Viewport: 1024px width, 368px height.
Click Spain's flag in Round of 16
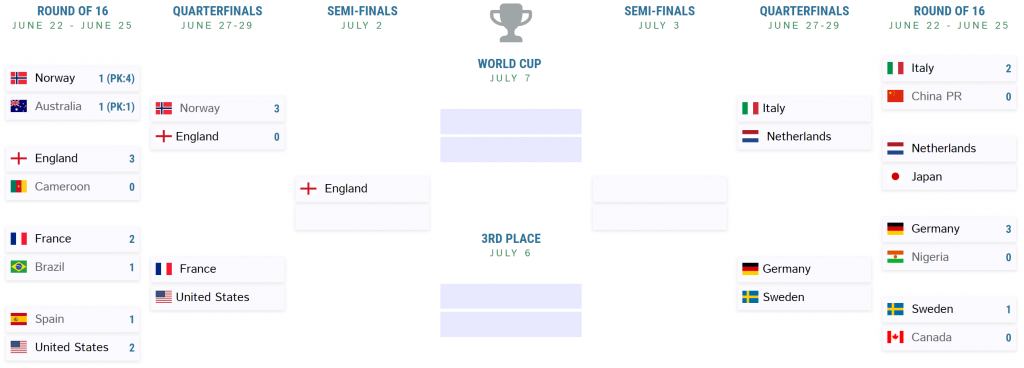19,319
